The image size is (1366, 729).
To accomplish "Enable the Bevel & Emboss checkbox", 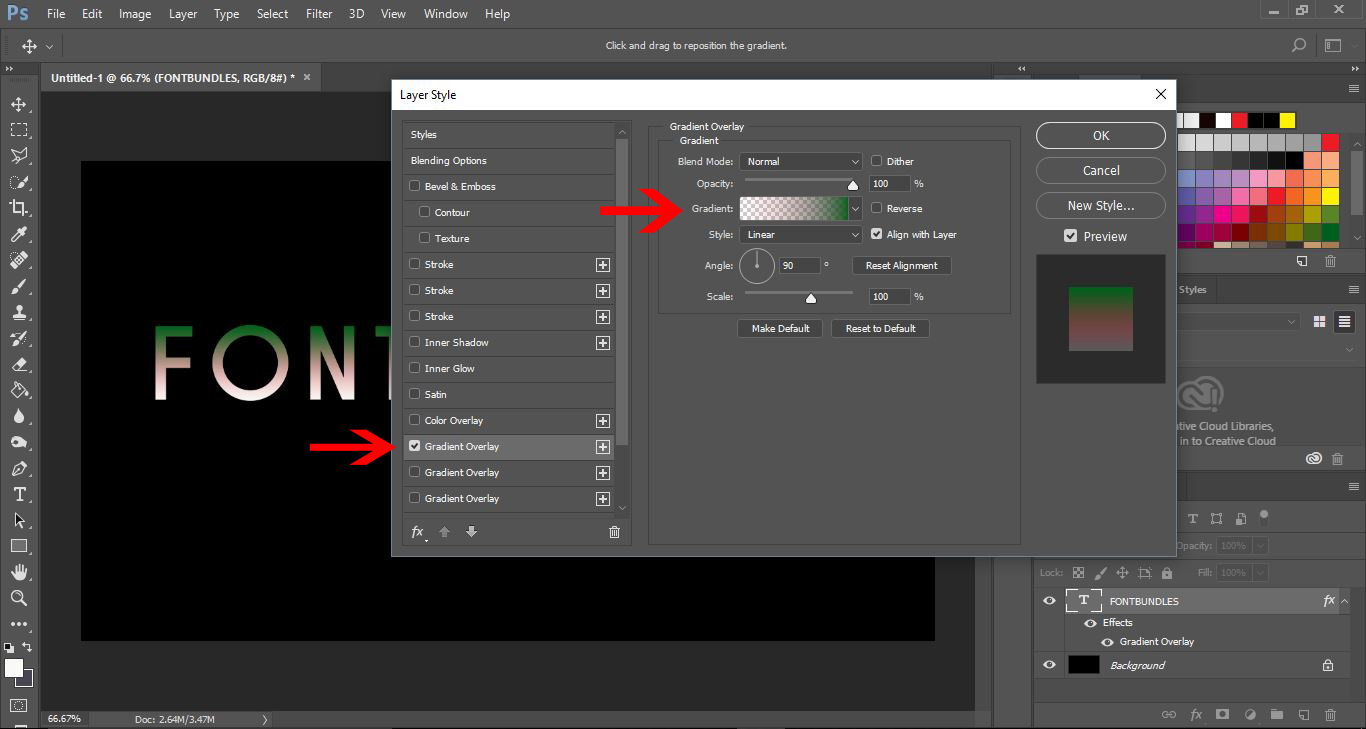I will coord(414,186).
